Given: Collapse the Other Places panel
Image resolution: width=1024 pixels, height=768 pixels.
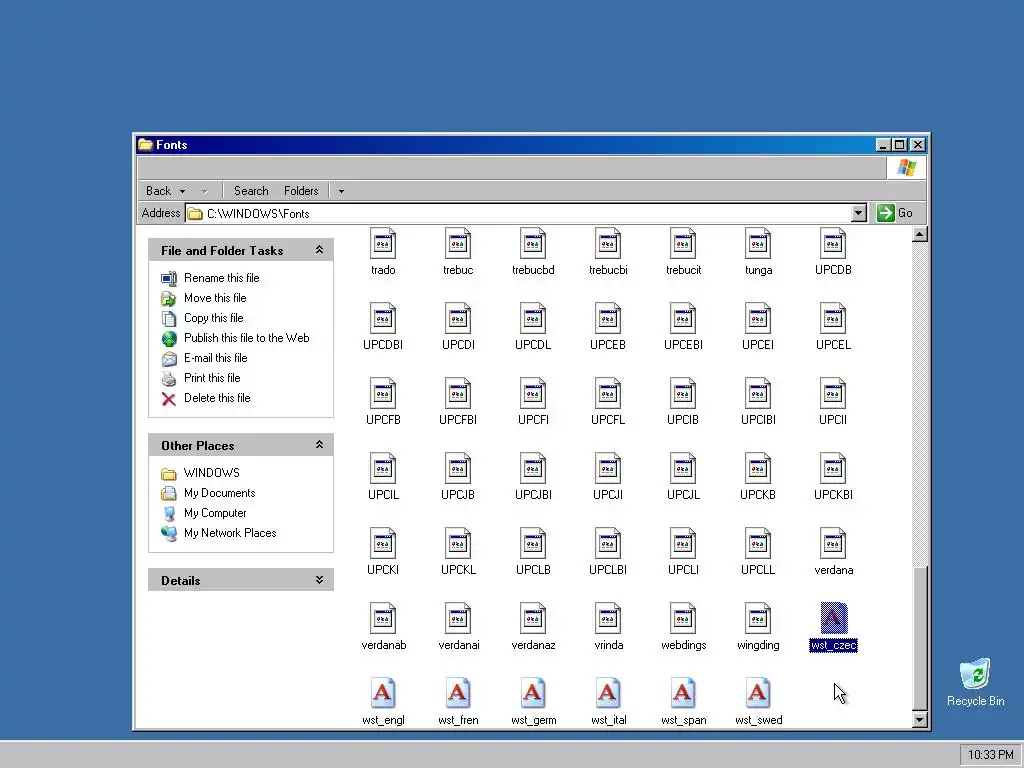Looking at the screenshot, I should [x=319, y=445].
